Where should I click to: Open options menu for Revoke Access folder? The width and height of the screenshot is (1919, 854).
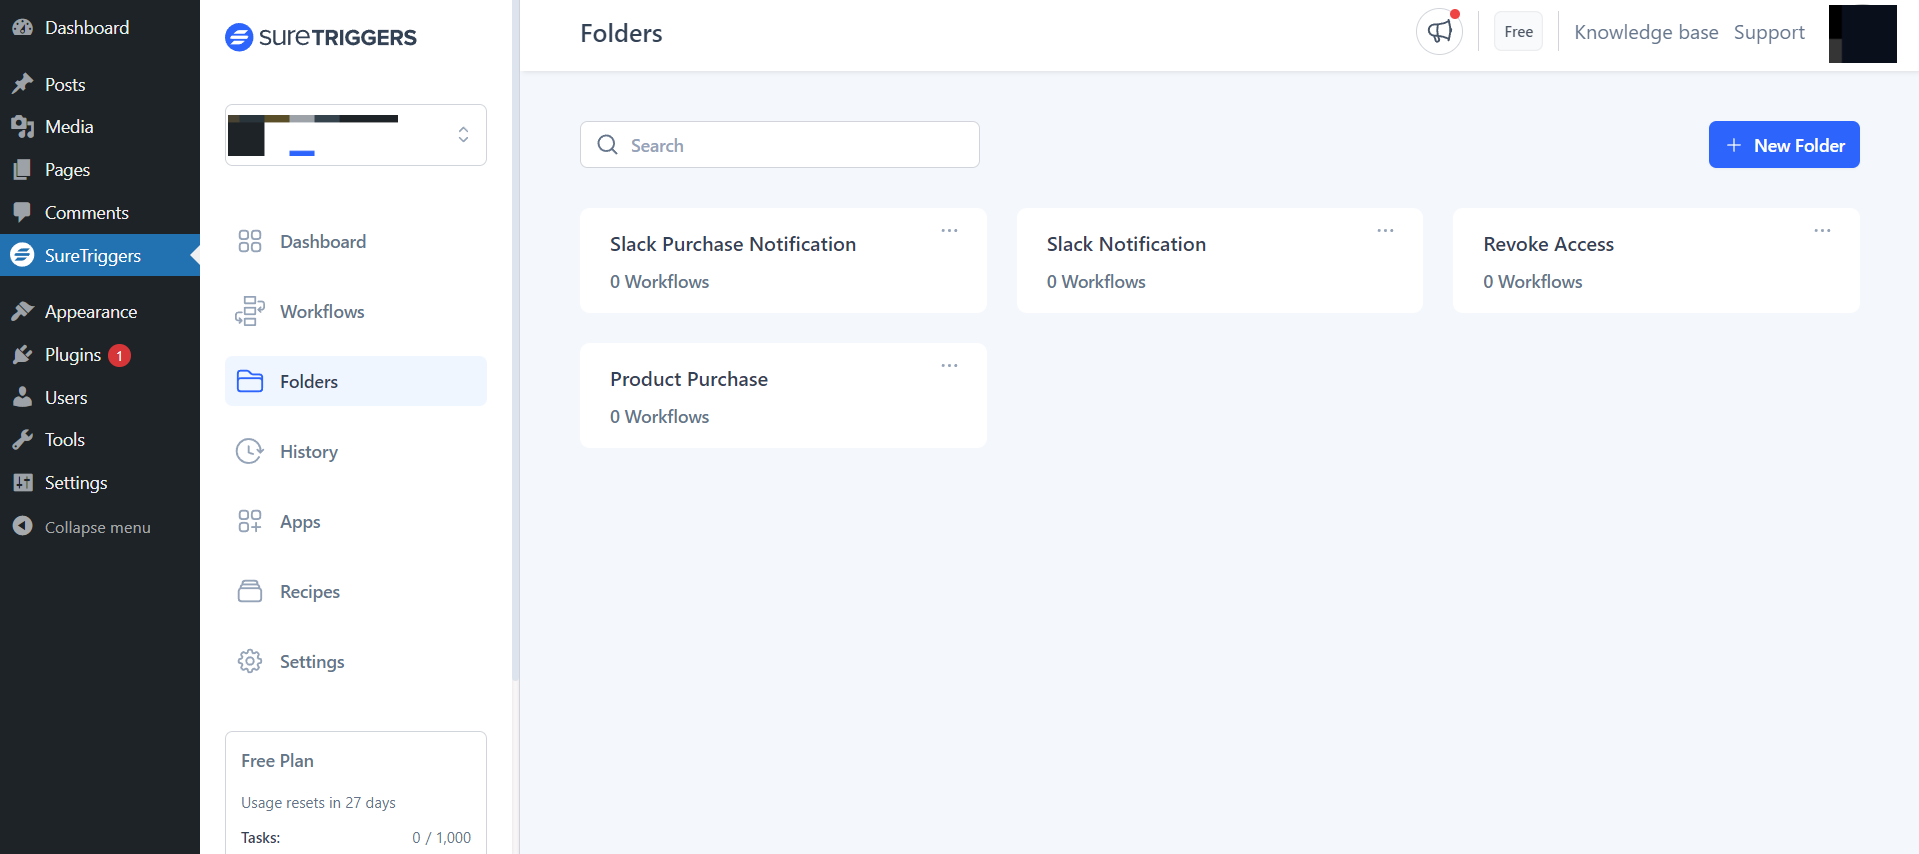tap(1822, 231)
